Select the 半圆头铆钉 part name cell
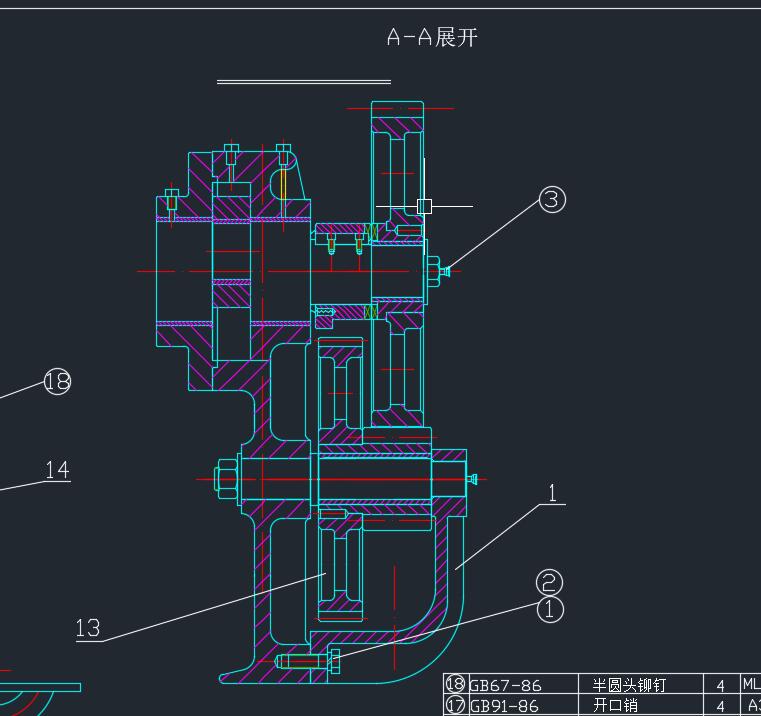761x716 pixels. (x=629, y=686)
